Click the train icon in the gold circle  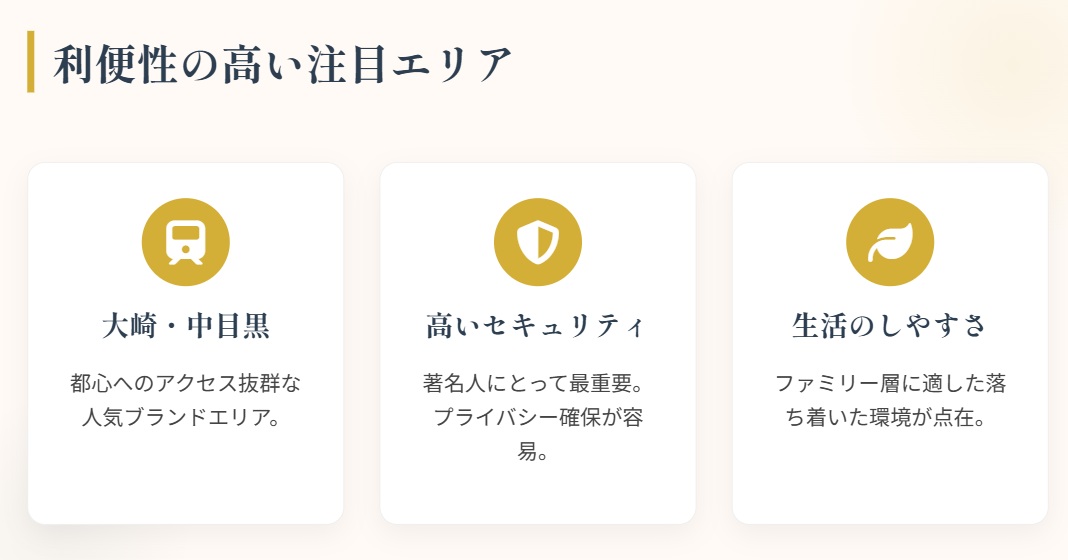tap(186, 242)
